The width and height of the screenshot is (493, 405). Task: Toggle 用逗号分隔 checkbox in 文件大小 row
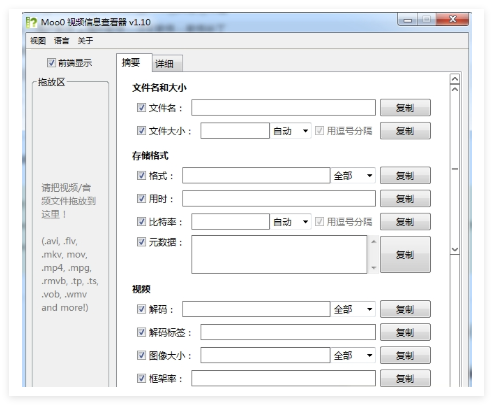coord(319,131)
